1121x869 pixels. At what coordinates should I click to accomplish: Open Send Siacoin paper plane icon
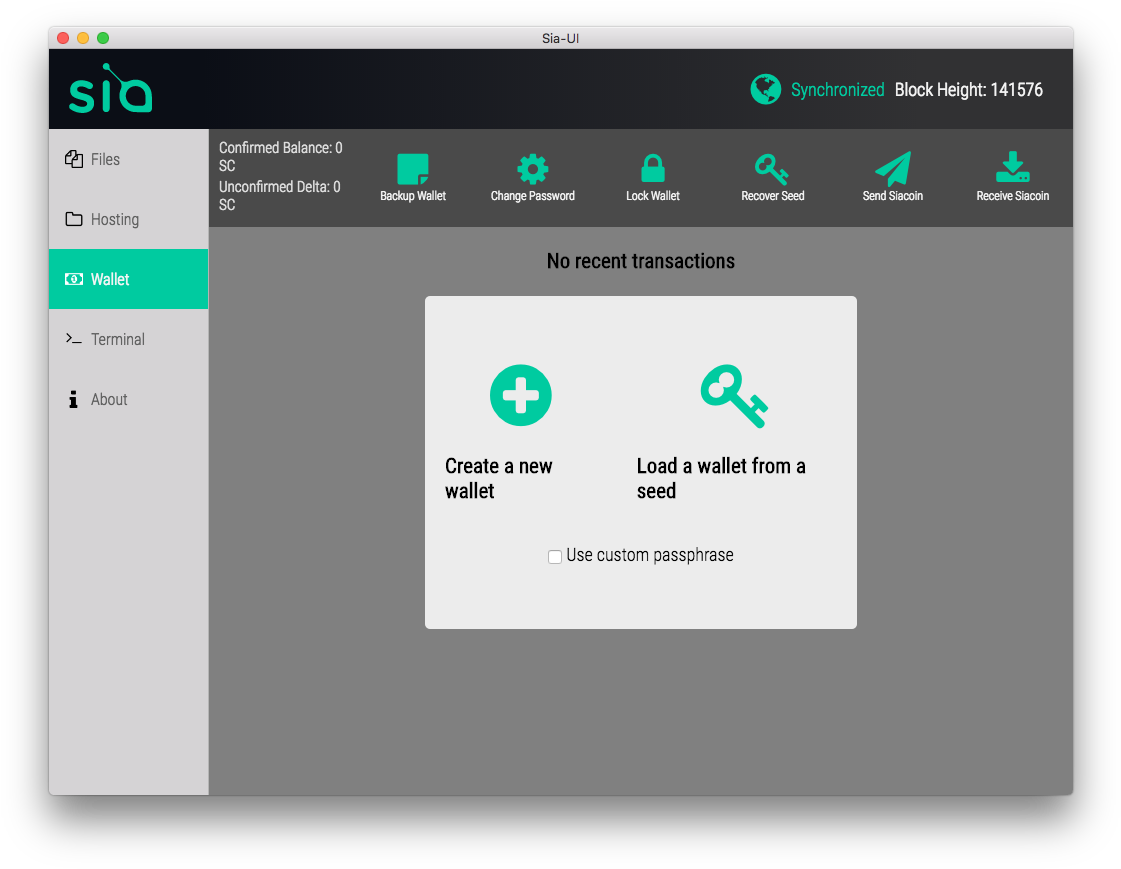pyautogui.click(x=892, y=169)
